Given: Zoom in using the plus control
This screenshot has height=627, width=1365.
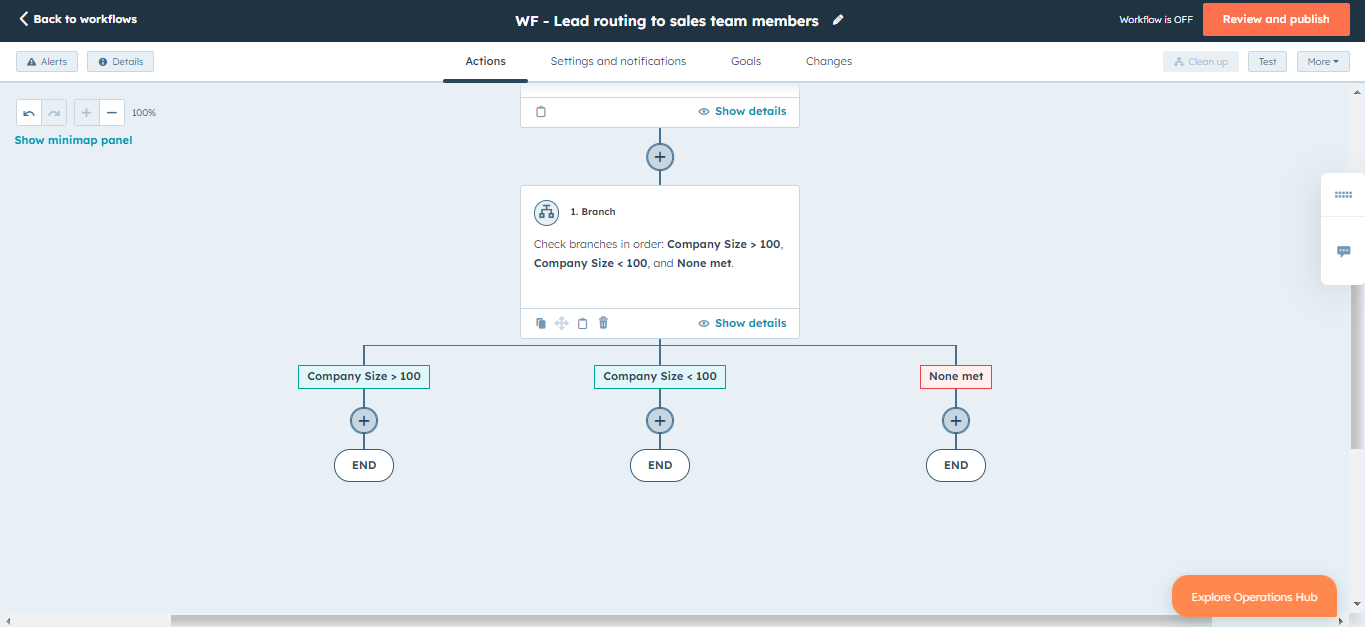Looking at the screenshot, I should pos(86,112).
